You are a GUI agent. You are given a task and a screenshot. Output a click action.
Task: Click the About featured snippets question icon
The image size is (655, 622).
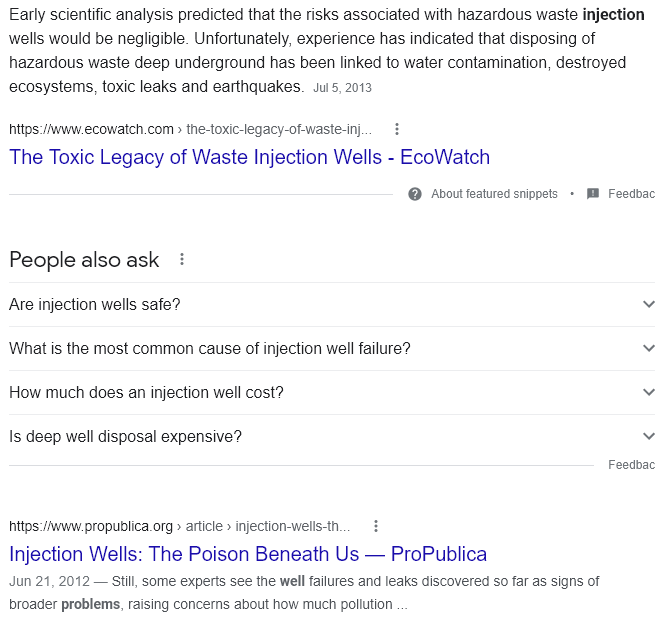(415, 194)
